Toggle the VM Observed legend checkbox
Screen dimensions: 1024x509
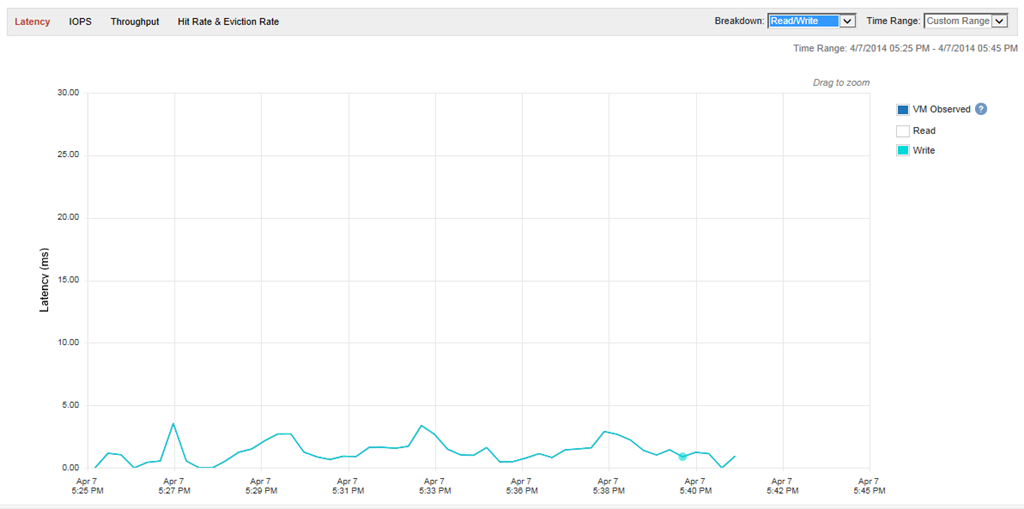click(x=903, y=110)
